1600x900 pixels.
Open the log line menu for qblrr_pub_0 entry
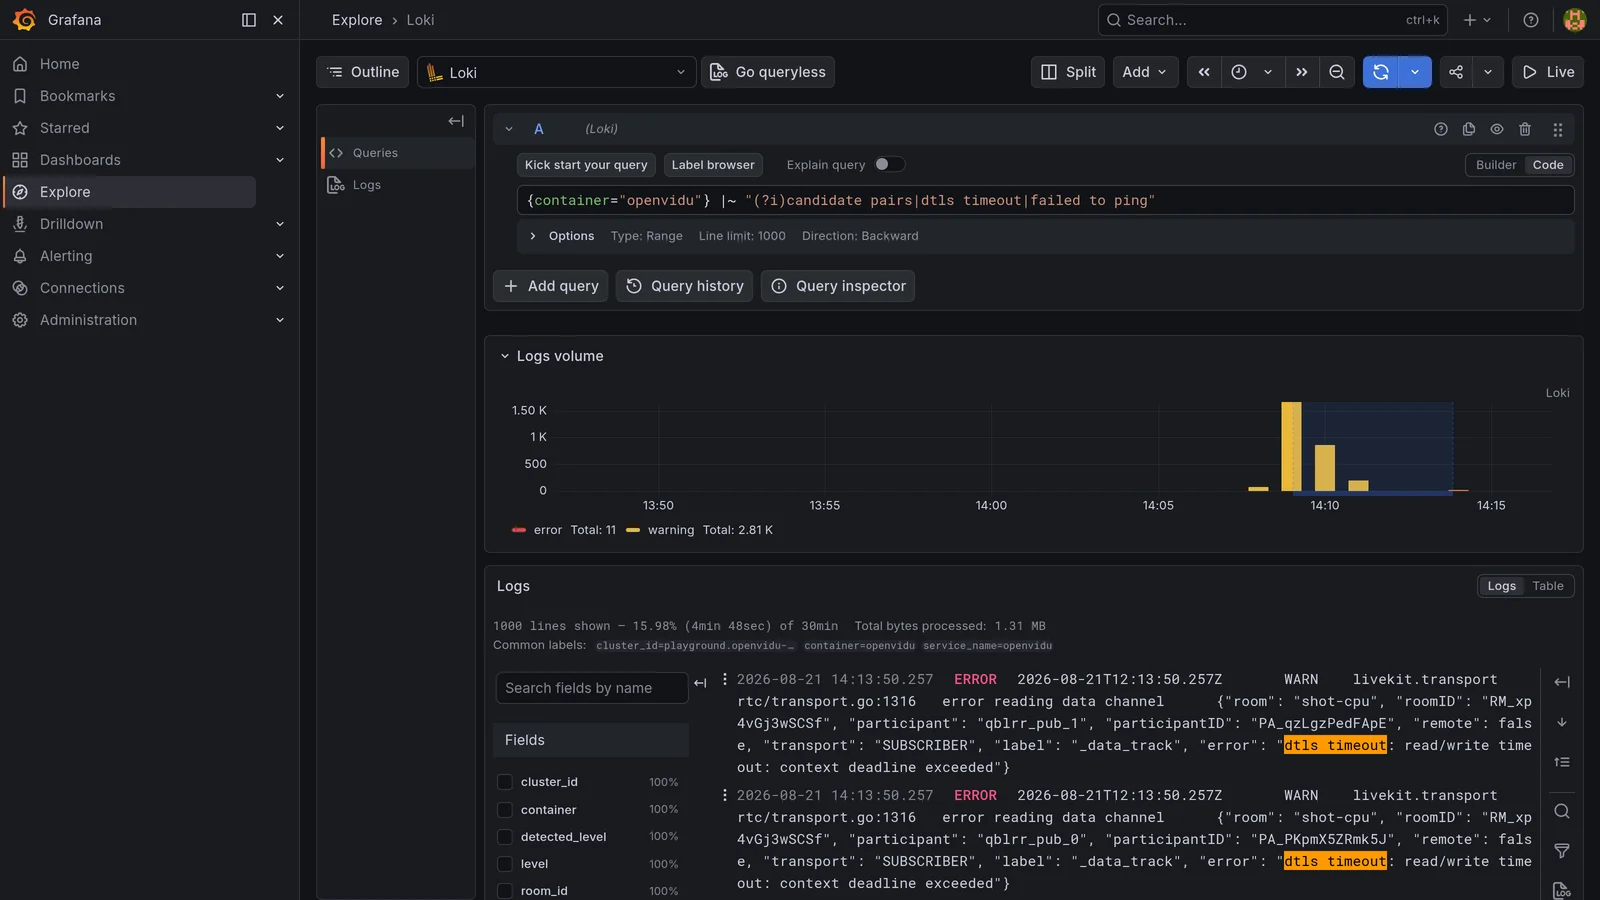click(725, 795)
